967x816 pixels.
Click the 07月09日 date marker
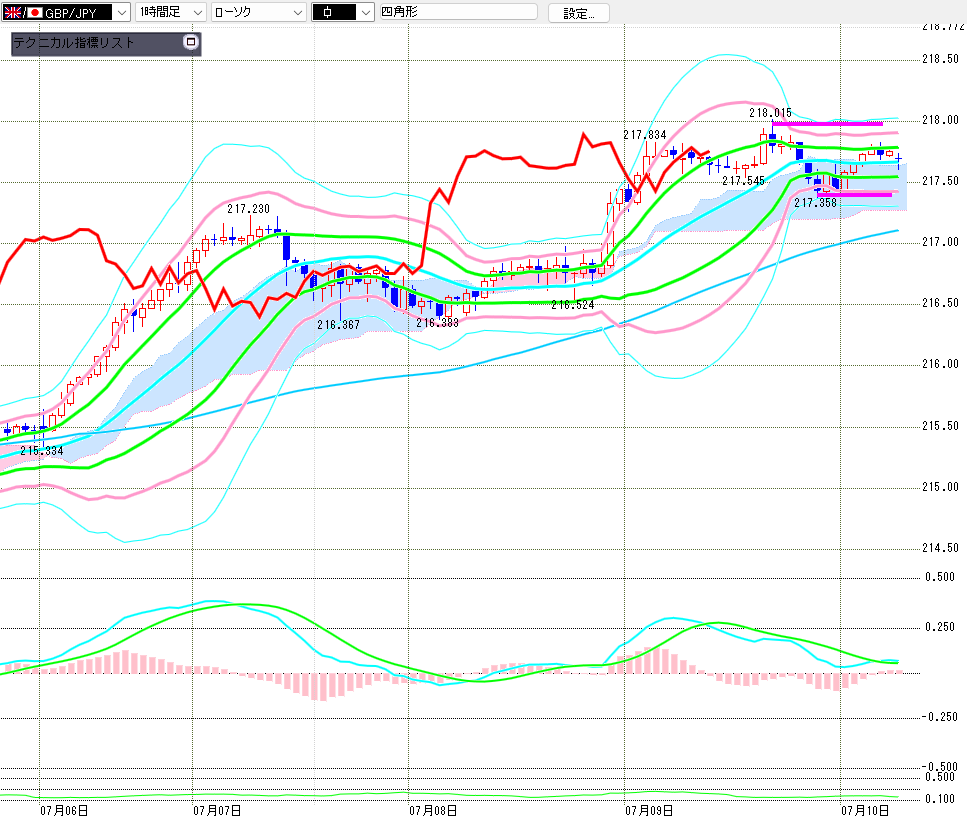(x=649, y=810)
